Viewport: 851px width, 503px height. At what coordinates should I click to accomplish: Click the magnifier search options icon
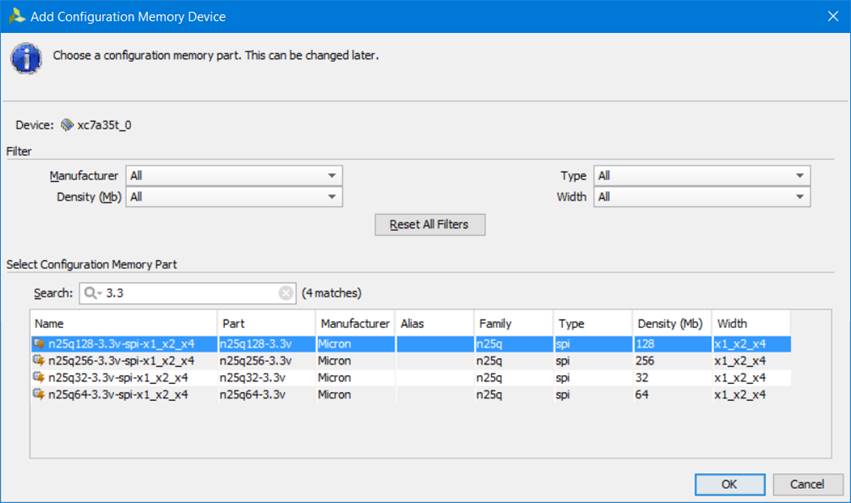[x=91, y=293]
